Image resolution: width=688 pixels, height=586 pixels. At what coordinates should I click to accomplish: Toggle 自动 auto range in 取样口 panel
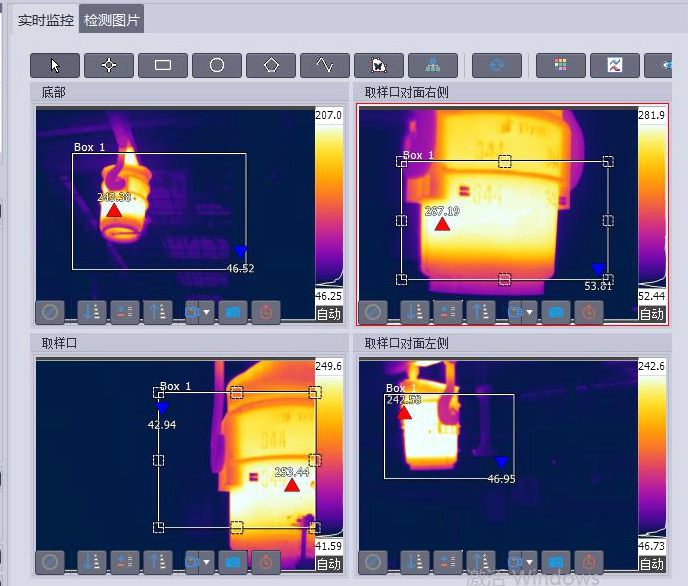point(329,564)
